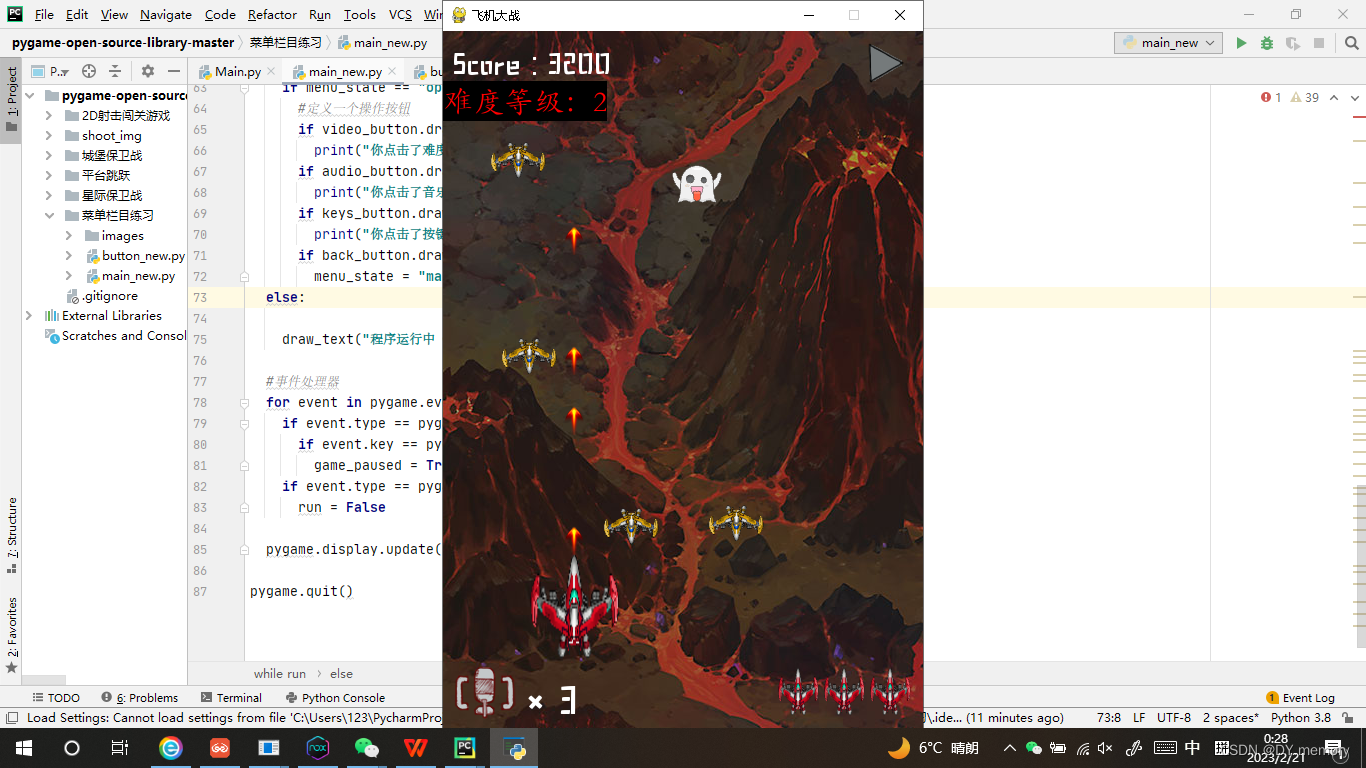Image resolution: width=1366 pixels, height=768 pixels.
Task: Click Run with Coverage icon
Action: (x=1293, y=43)
